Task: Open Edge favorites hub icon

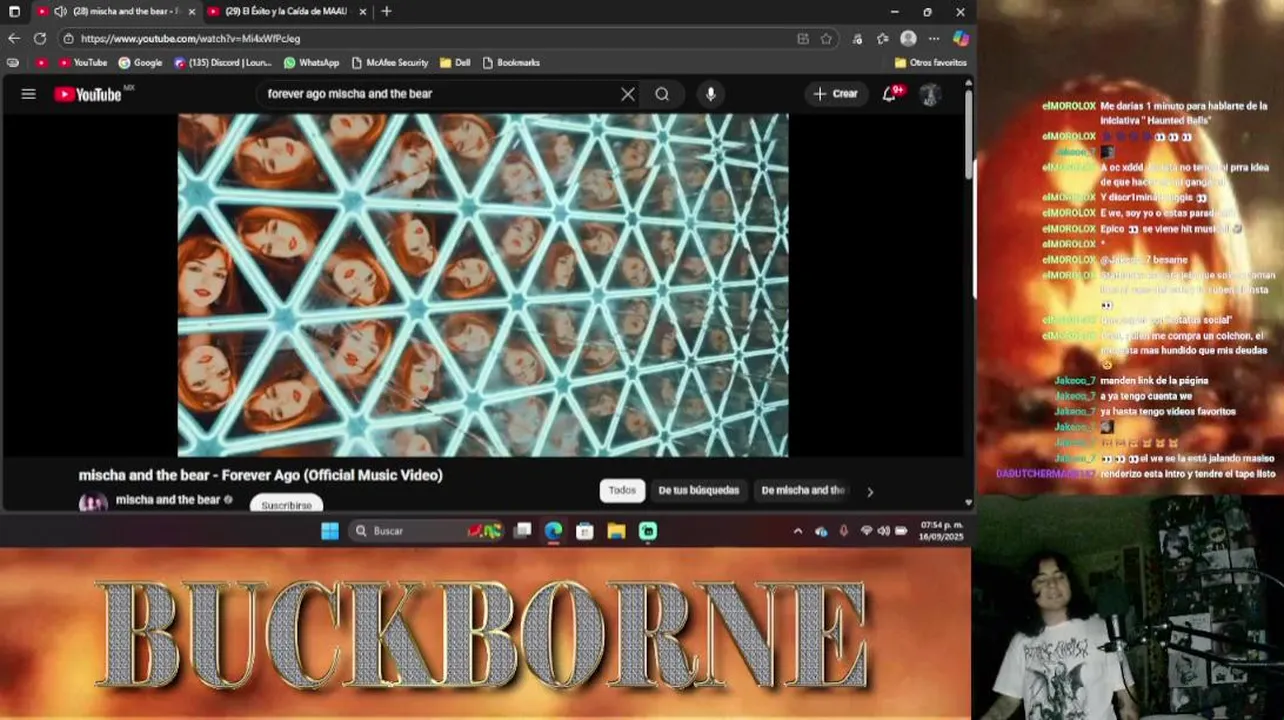Action: pyautogui.click(x=883, y=38)
